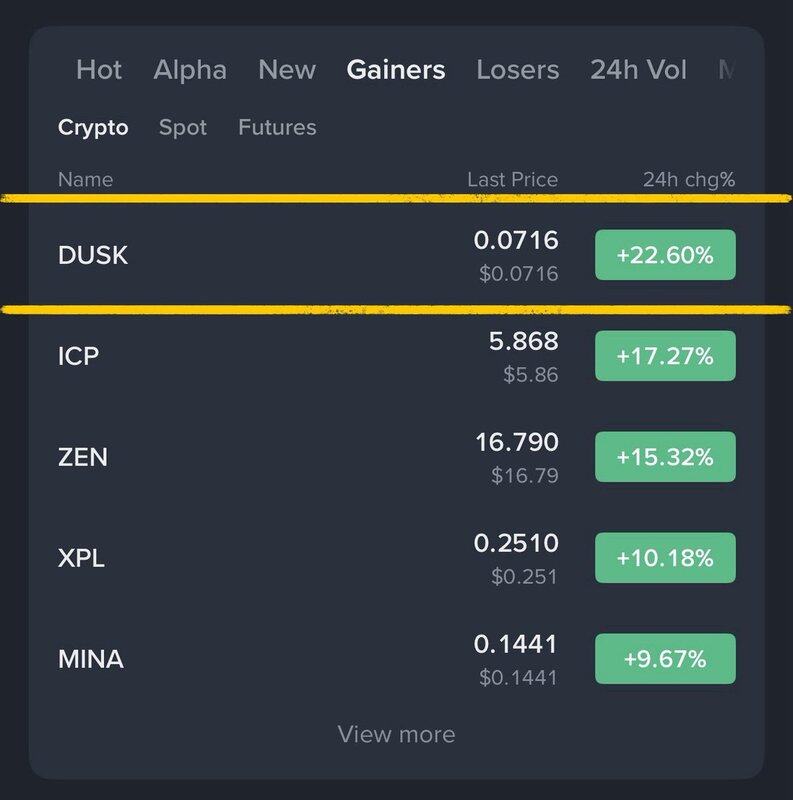Click XPL +10.18% change badge
Screen dimensions: 793x800
click(x=665, y=558)
